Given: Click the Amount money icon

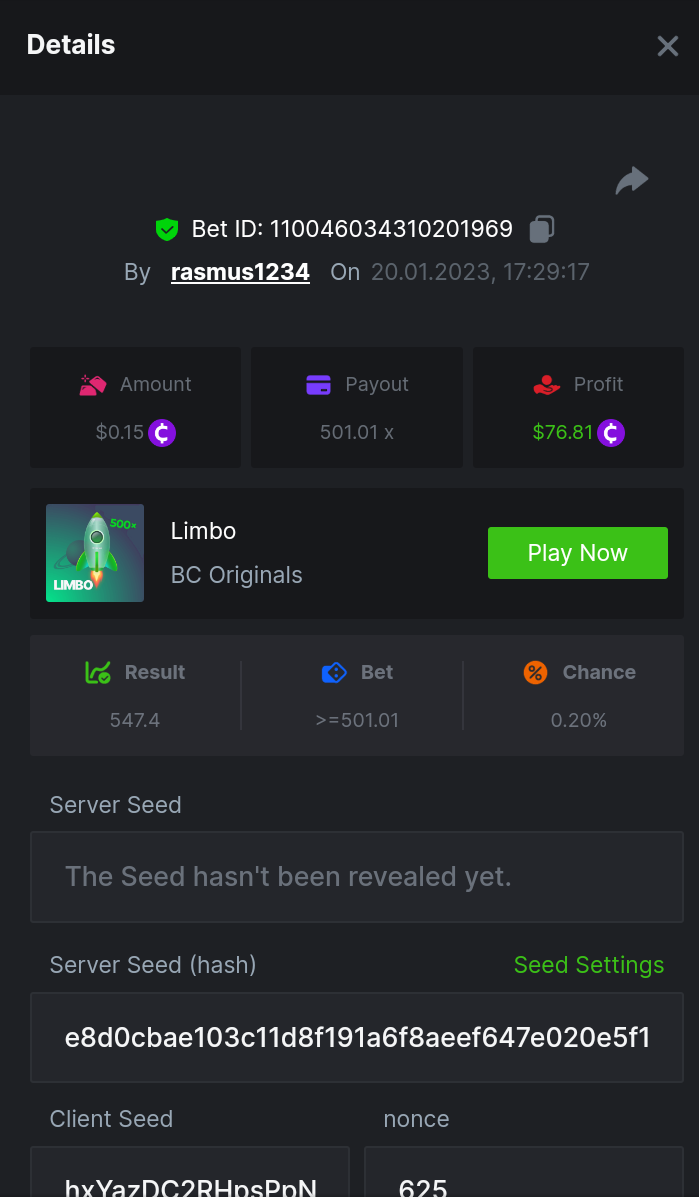Looking at the screenshot, I should coord(93,384).
